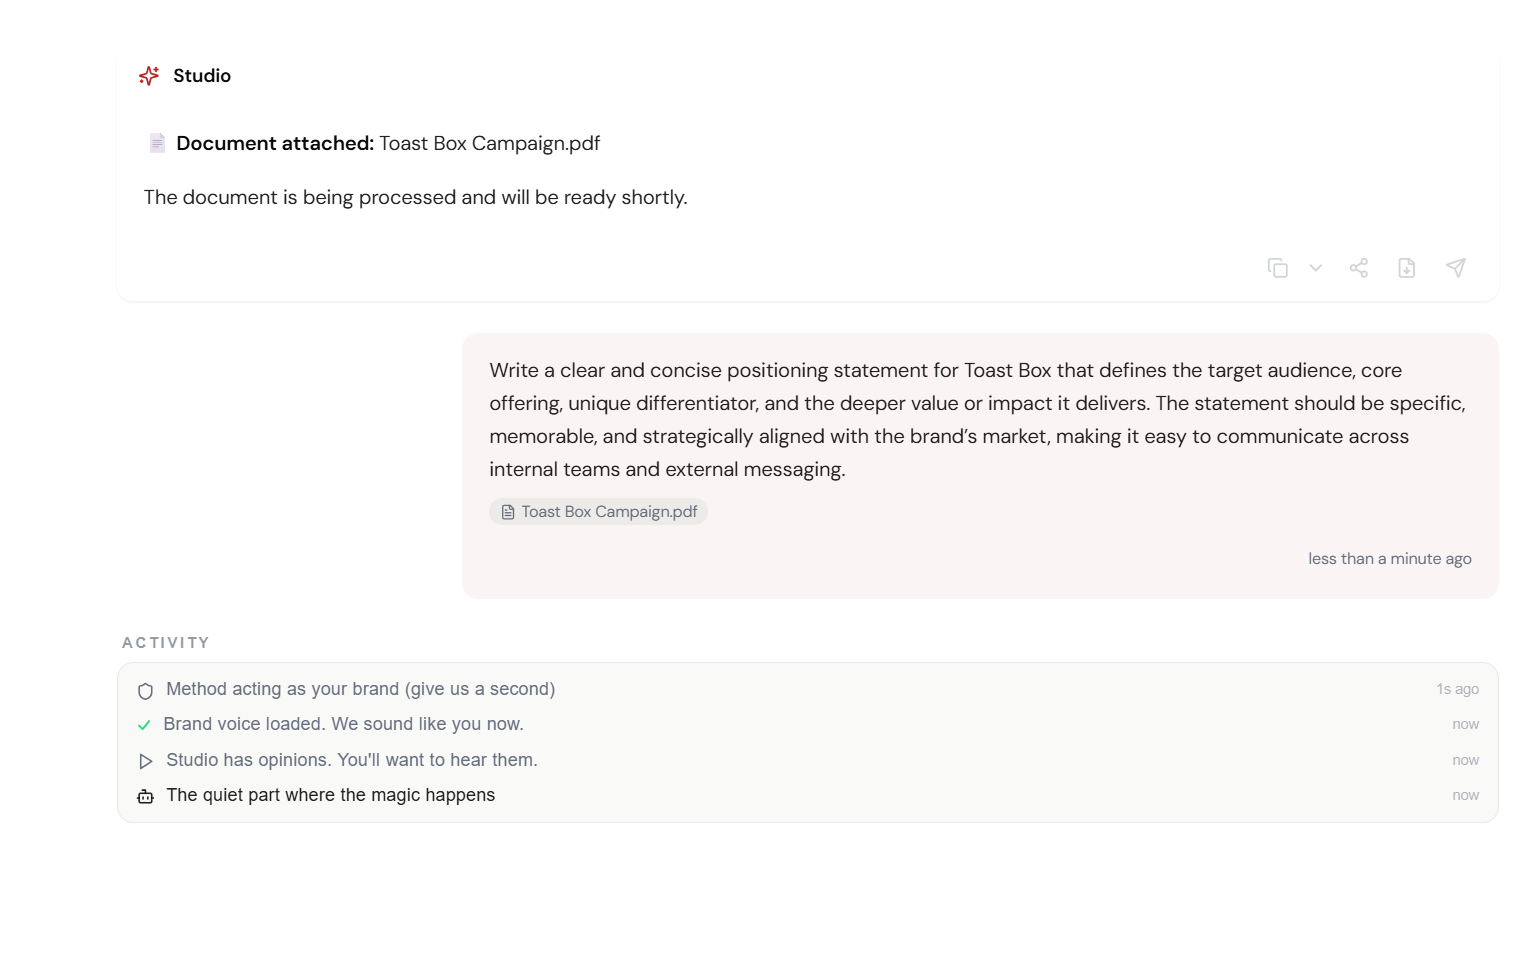Click the document icon beside Document attached
This screenshot has width=1527, height=954.
(156, 143)
